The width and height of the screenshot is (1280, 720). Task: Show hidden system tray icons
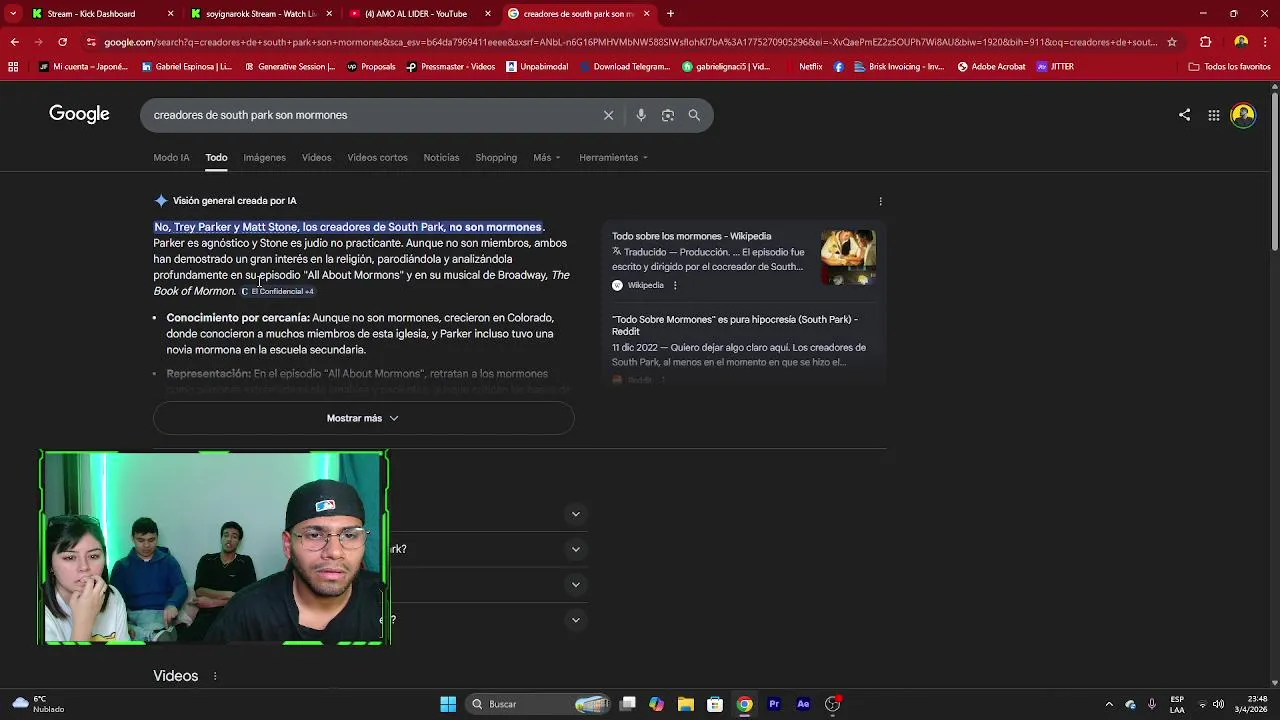pyautogui.click(x=1108, y=704)
